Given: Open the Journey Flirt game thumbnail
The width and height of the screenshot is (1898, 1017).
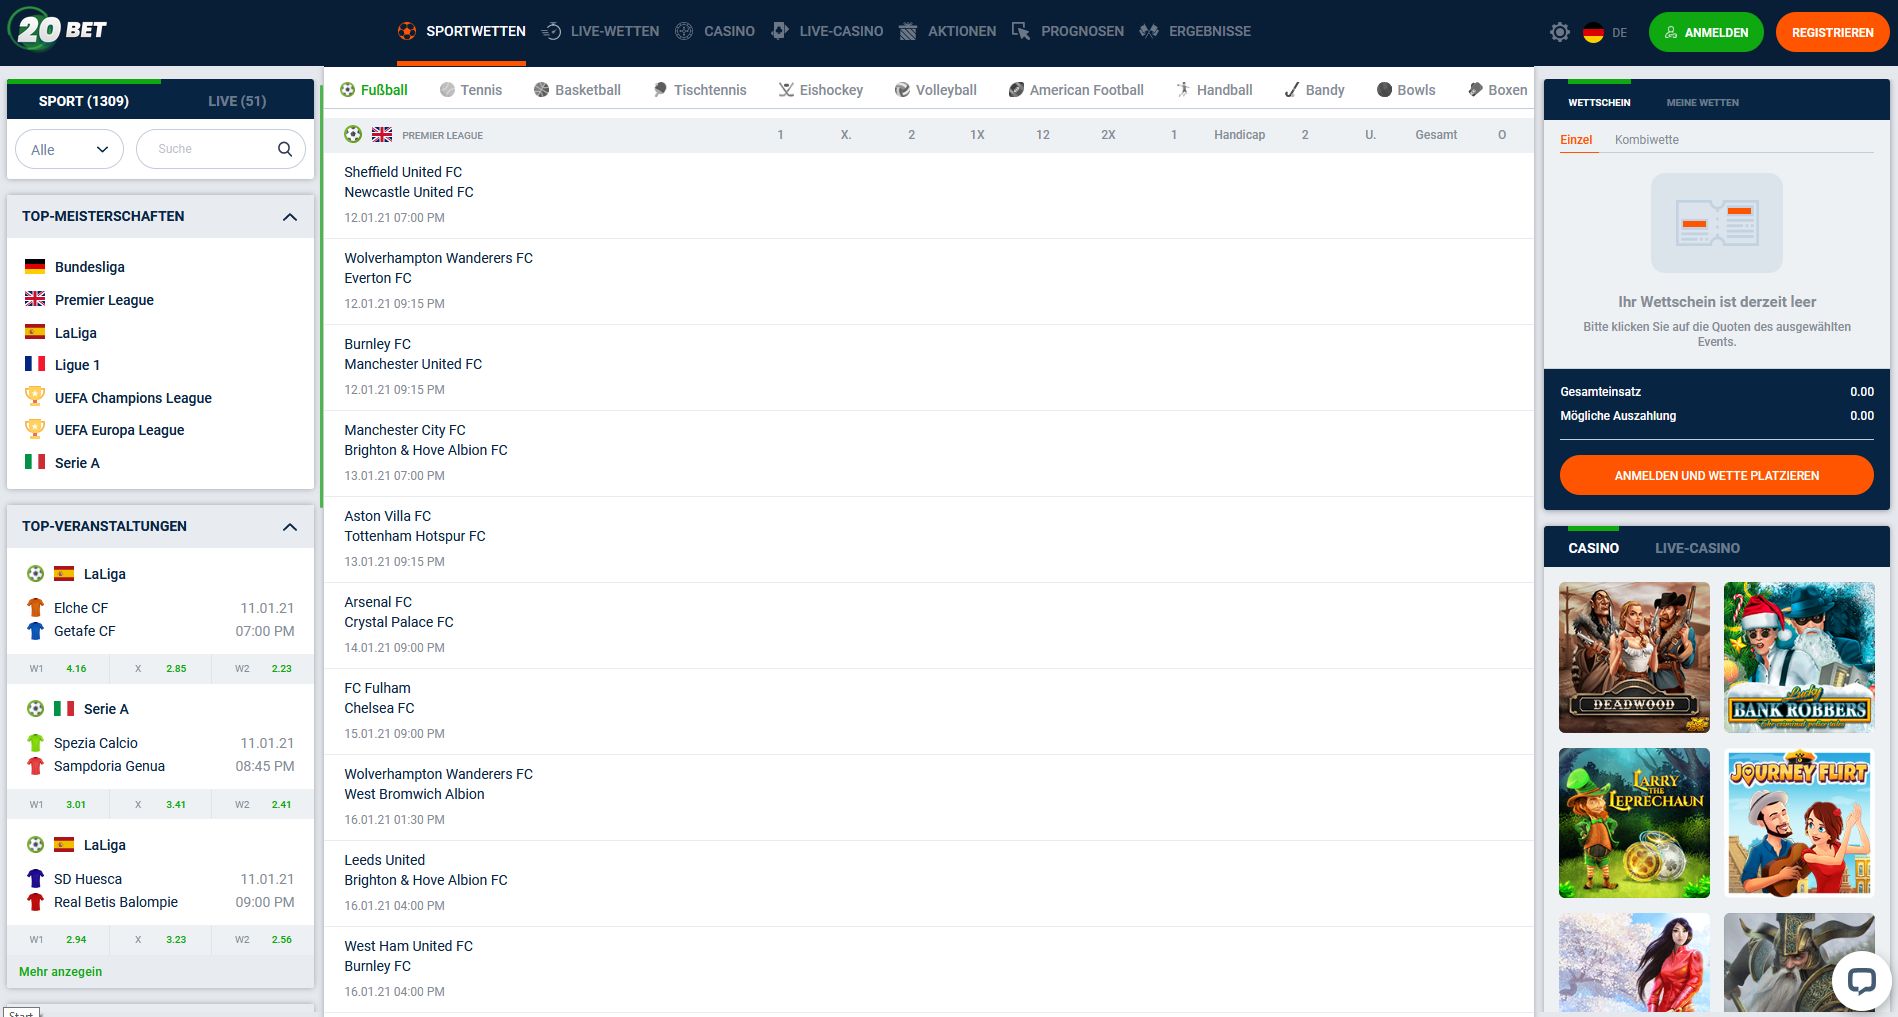Looking at the screenshot, I should point(1799,823).
